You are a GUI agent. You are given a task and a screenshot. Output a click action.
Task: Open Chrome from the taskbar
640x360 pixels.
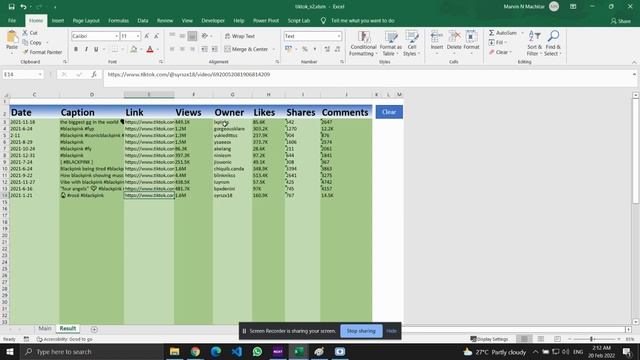pyautogui.click(x=195, y=351)
